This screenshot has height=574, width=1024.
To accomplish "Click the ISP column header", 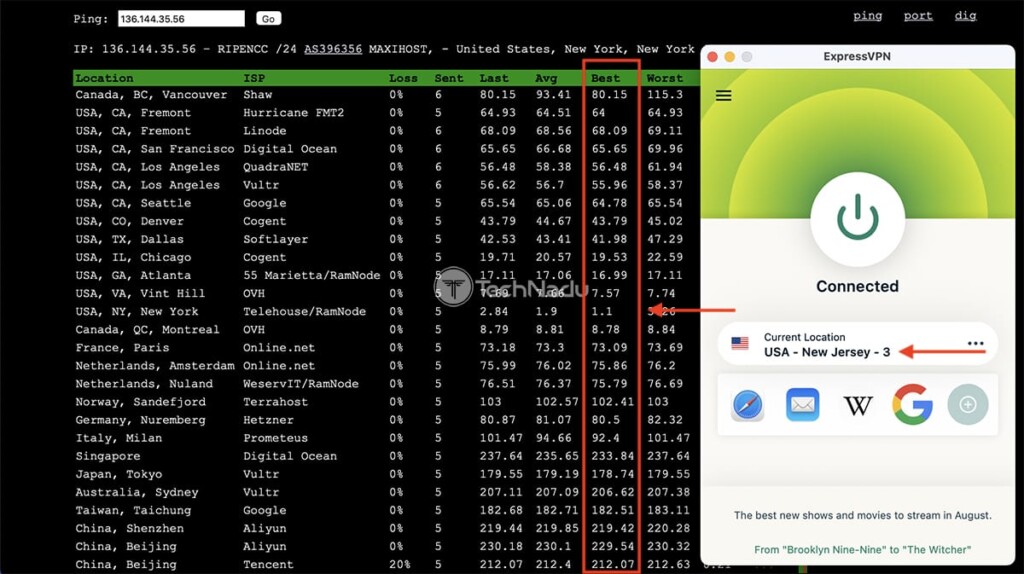I will 254,78.
